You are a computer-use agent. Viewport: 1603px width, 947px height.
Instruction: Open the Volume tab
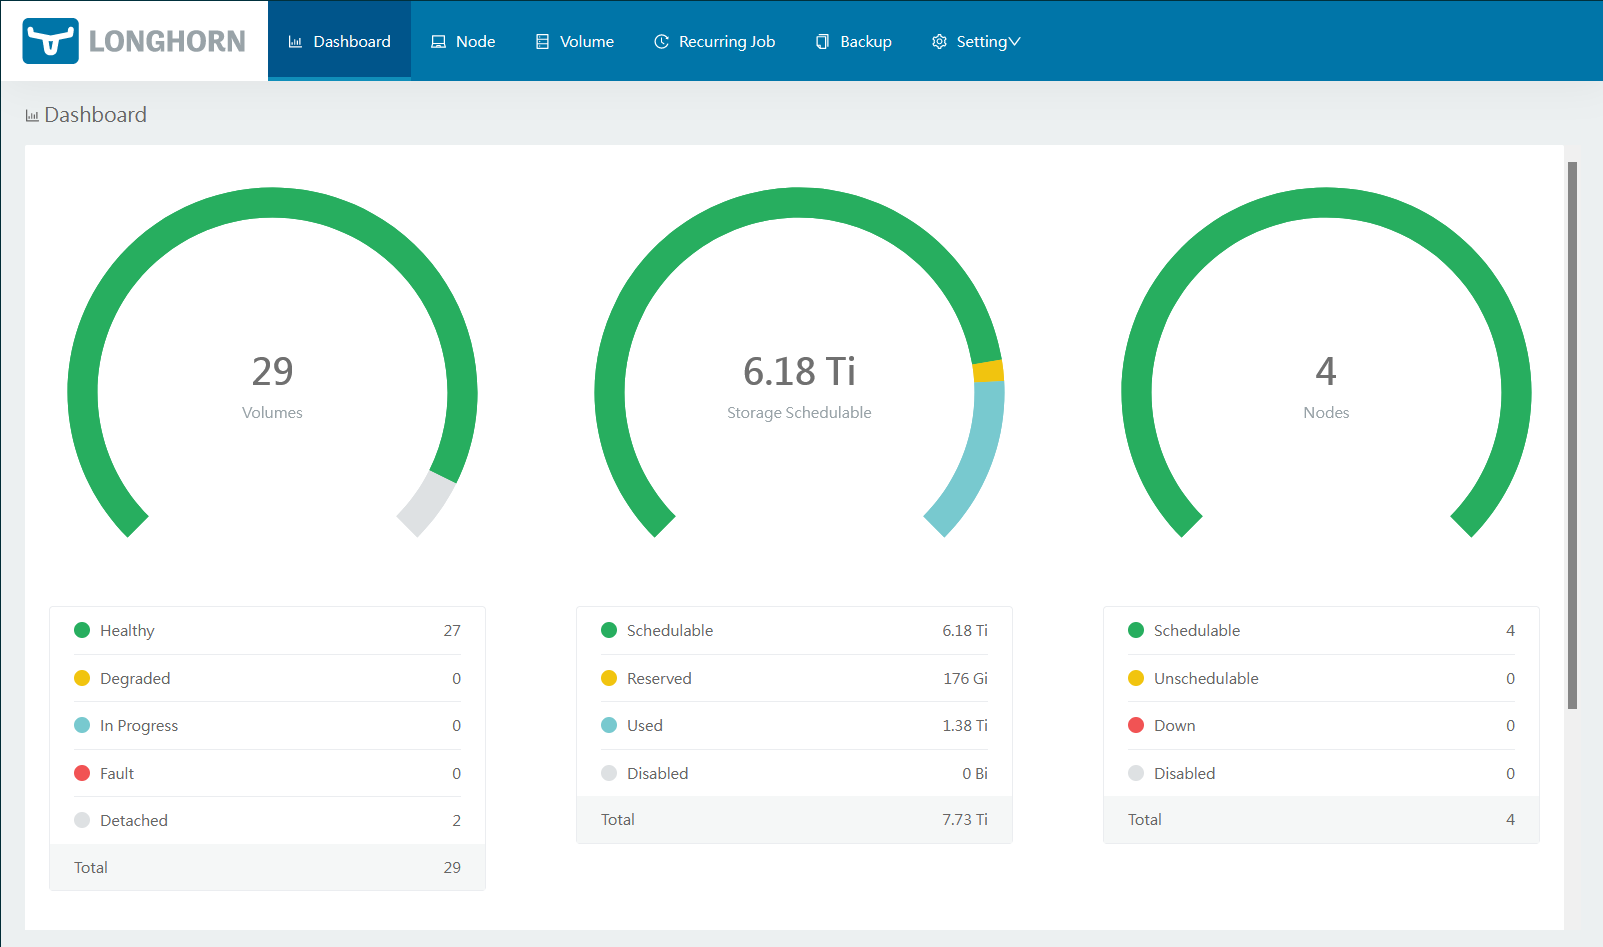575,41
